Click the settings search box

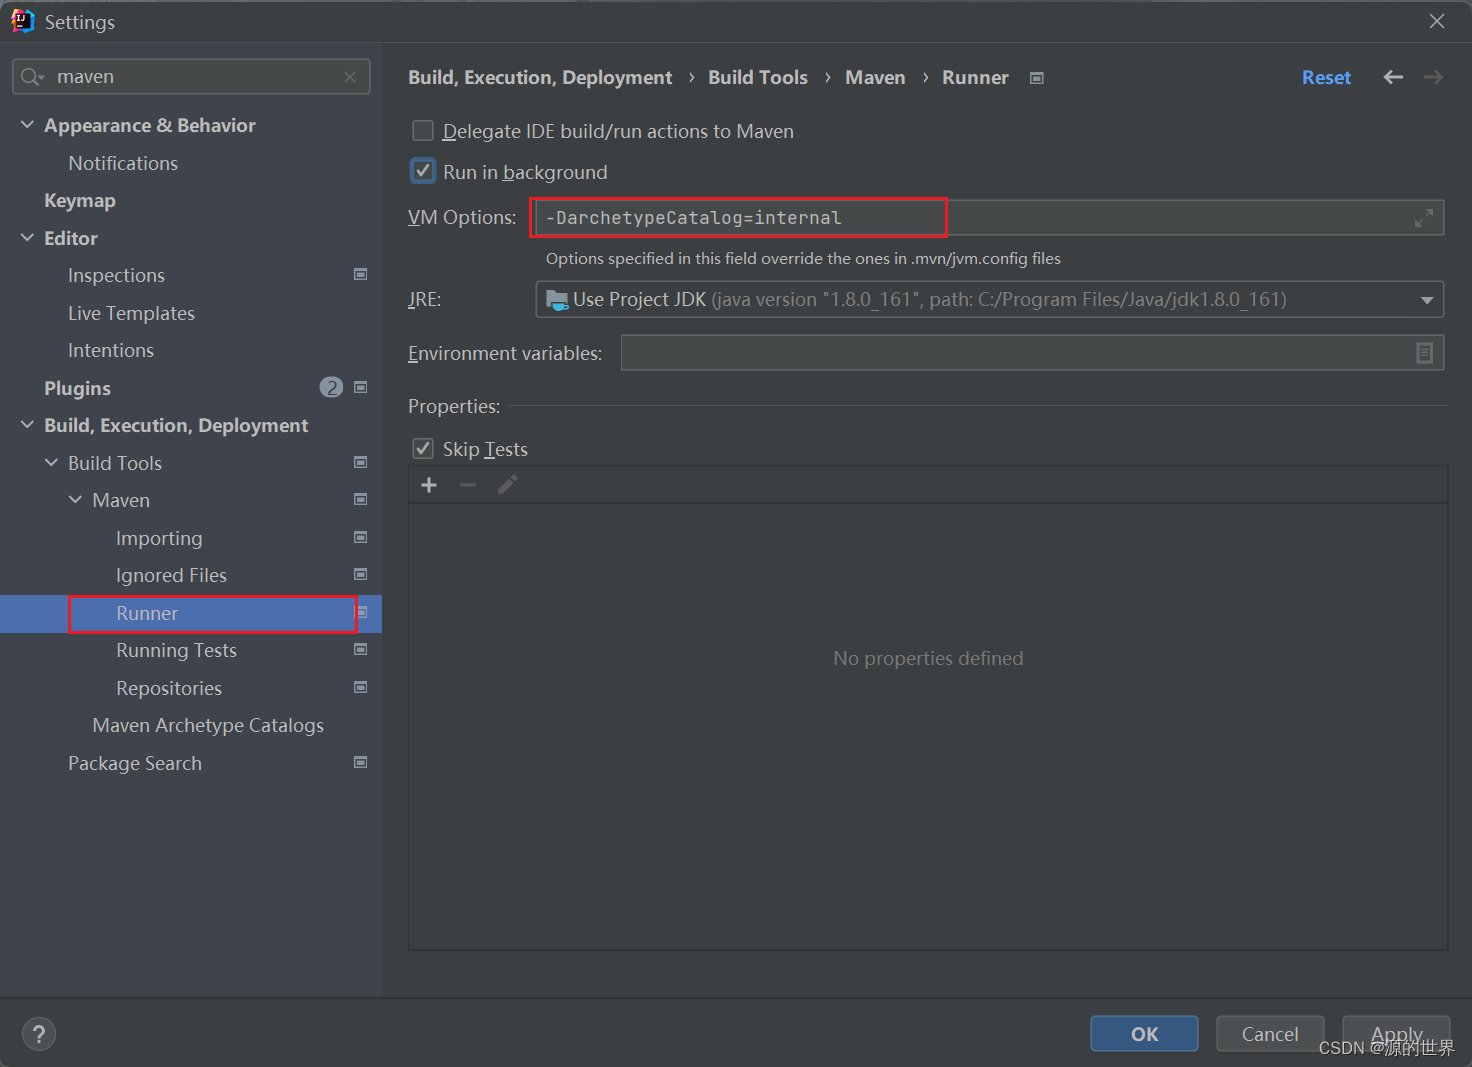(191, 77)
